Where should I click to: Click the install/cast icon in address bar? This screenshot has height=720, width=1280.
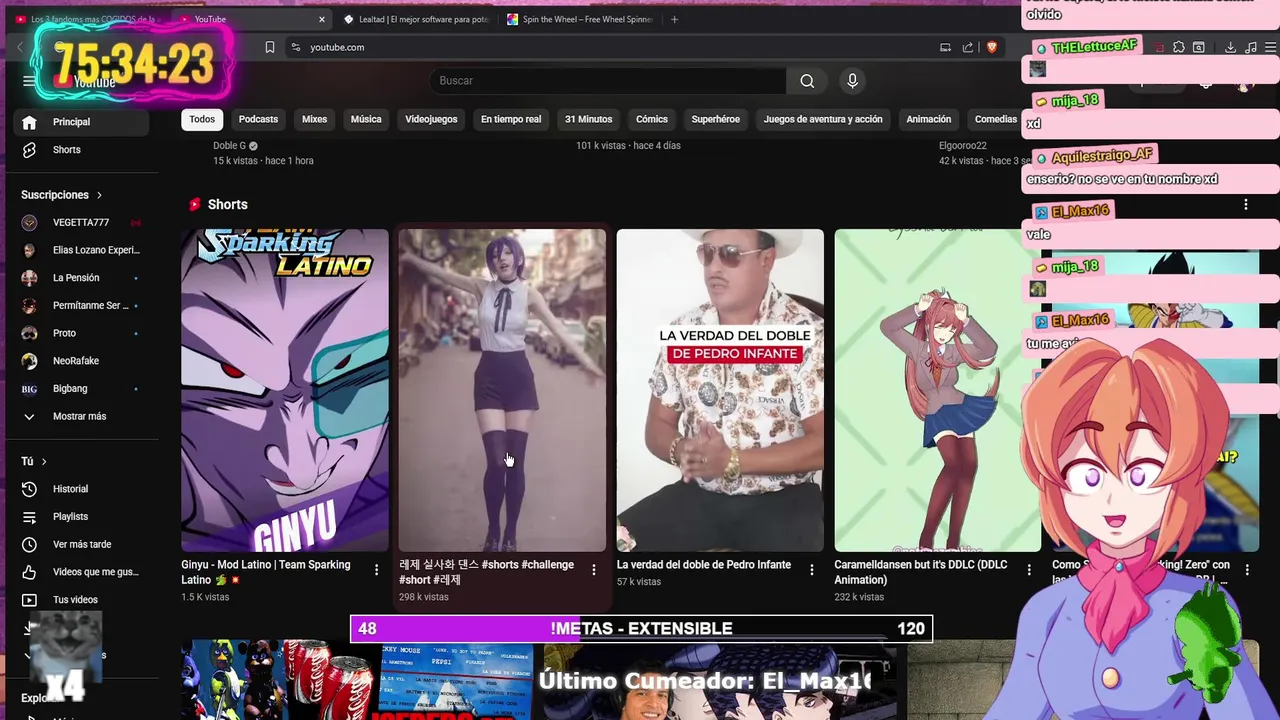(945, 47)
